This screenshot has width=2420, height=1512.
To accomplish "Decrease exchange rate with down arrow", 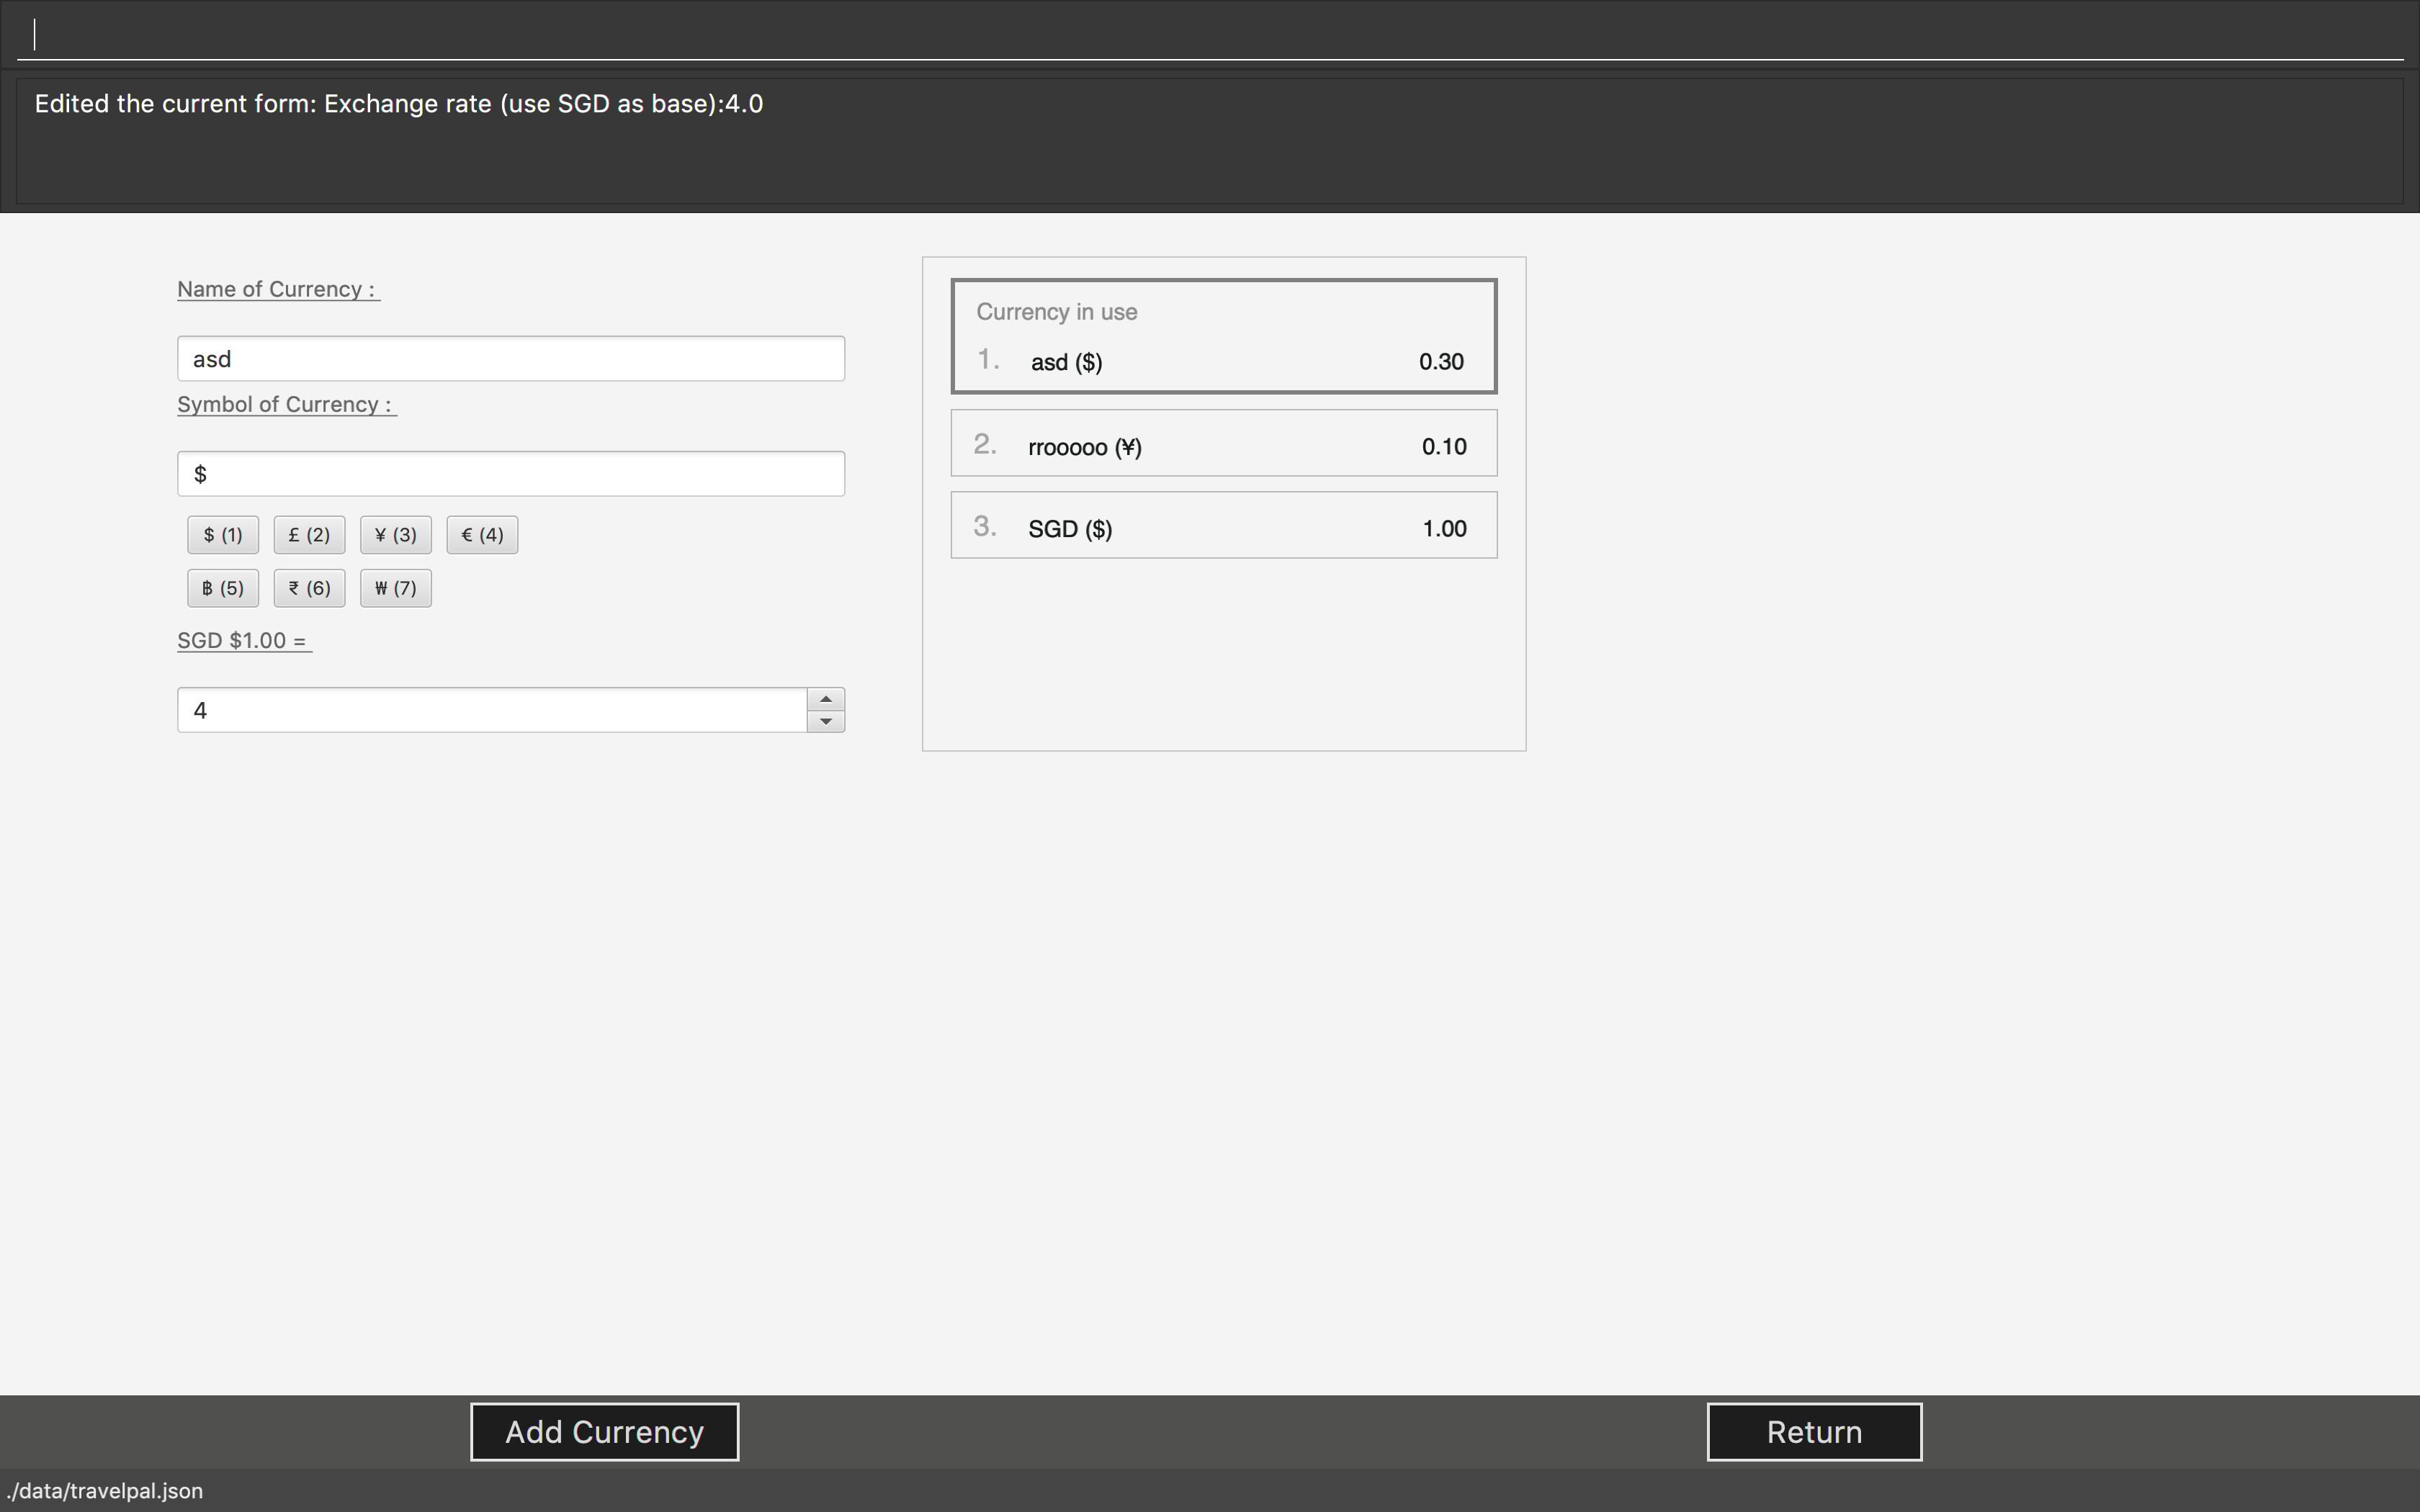I will (825, 721).
